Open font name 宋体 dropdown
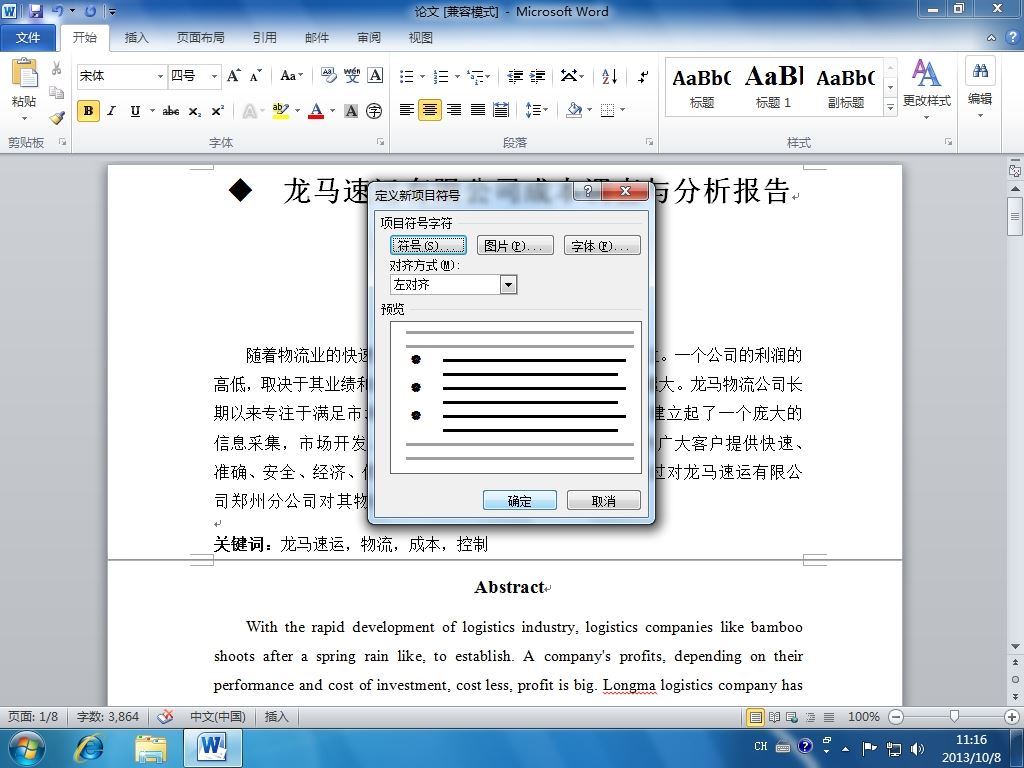 (160, 76)
